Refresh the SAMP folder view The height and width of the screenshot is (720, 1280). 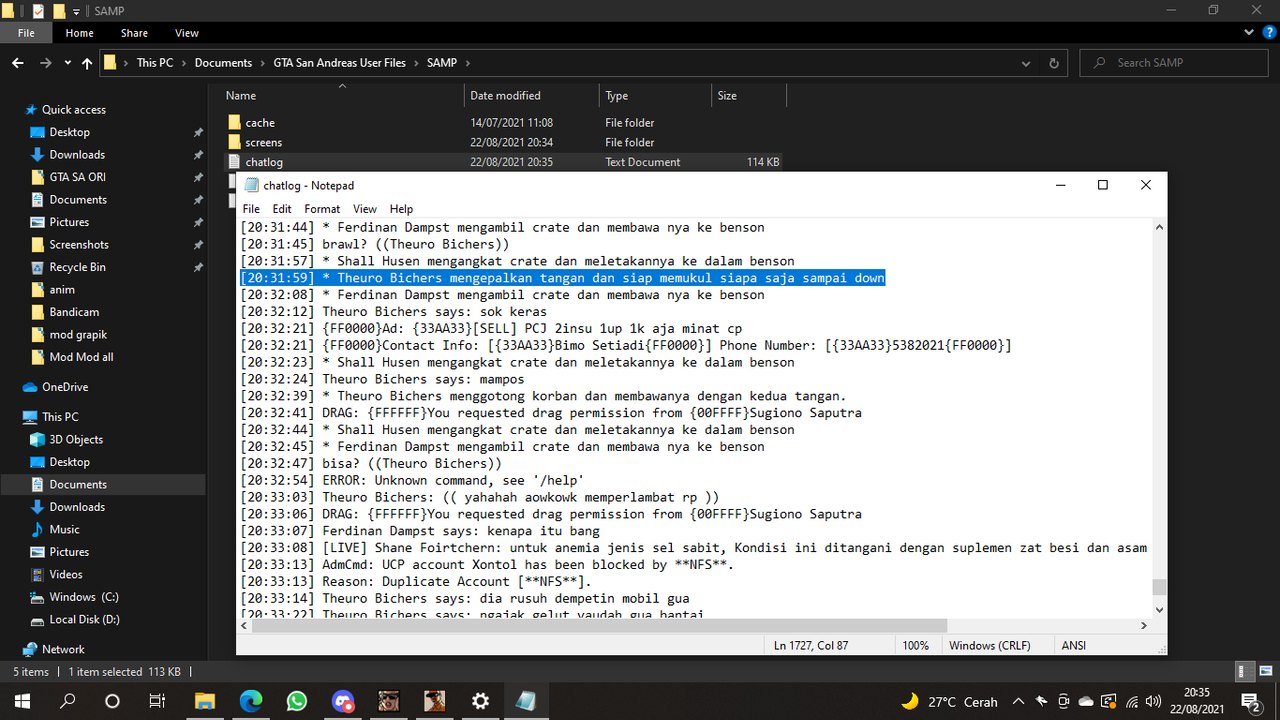1053,63
